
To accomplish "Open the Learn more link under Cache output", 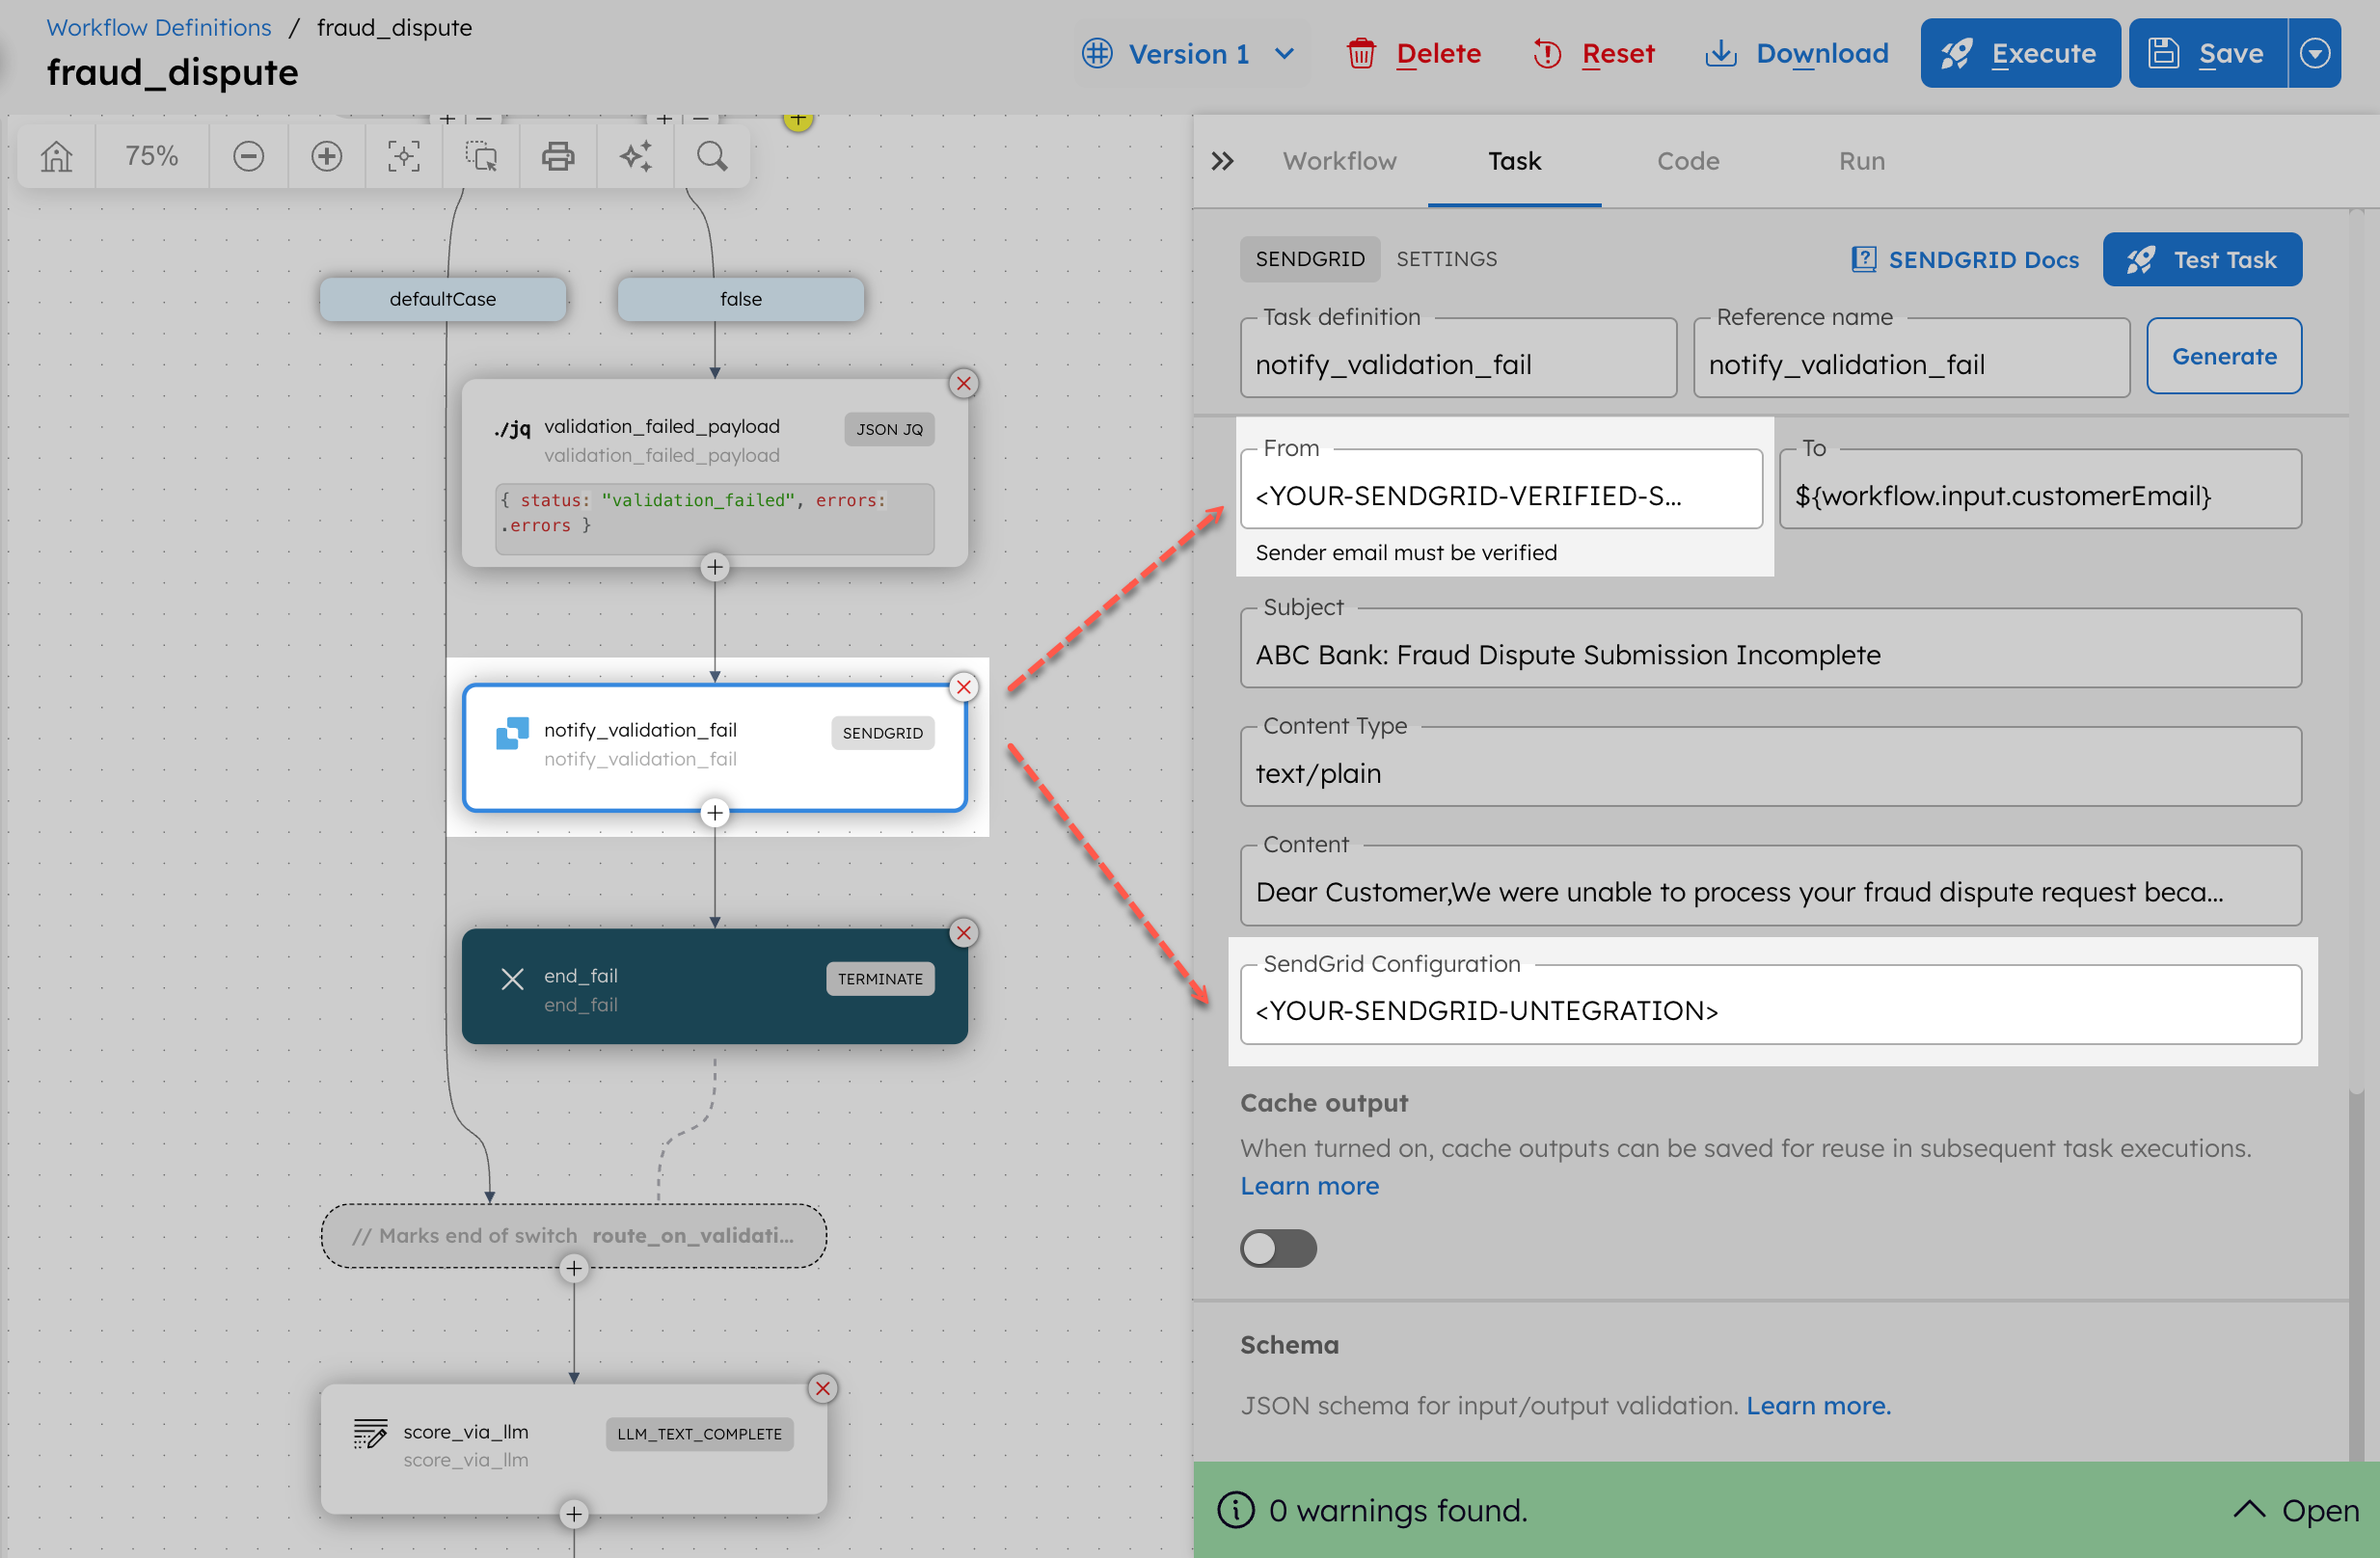I will click(x=1309, y=1185).
